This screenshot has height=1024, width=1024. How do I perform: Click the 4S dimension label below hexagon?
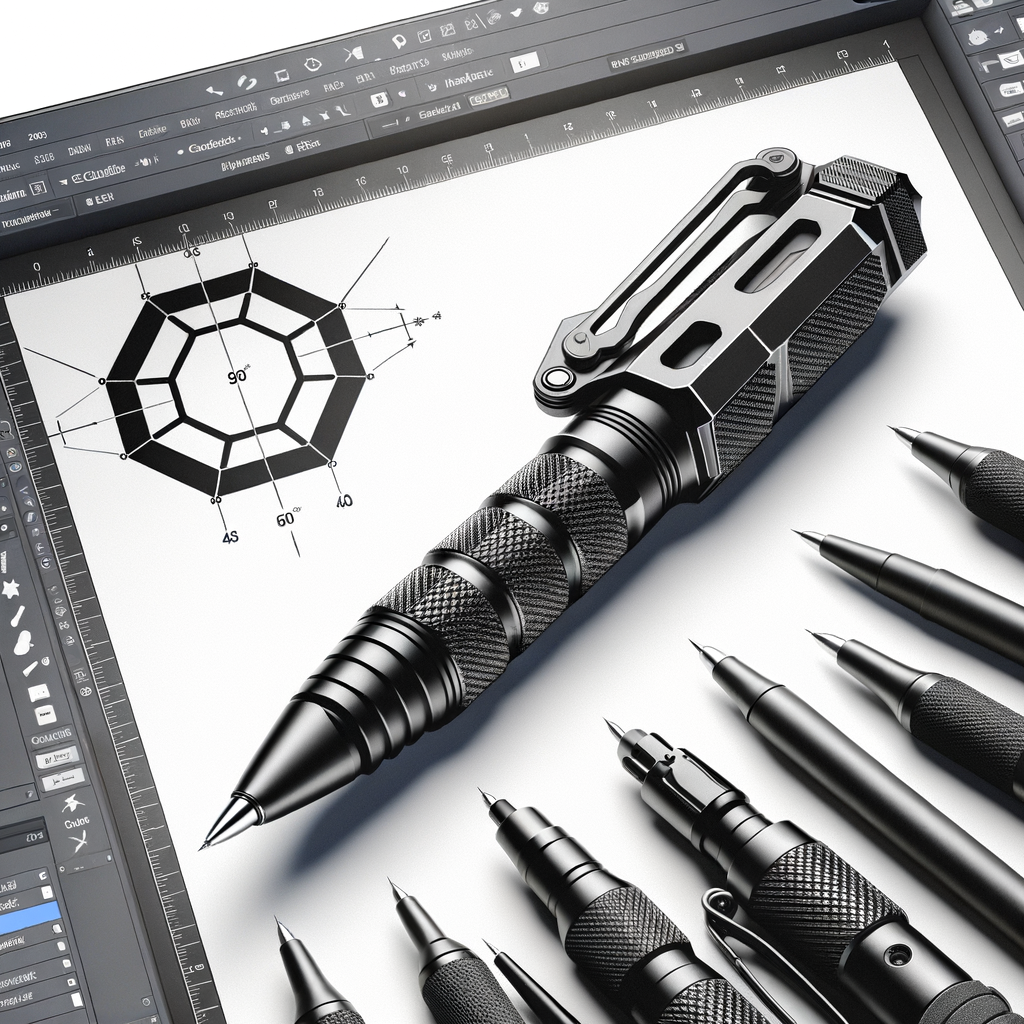[x=231, y=537]
